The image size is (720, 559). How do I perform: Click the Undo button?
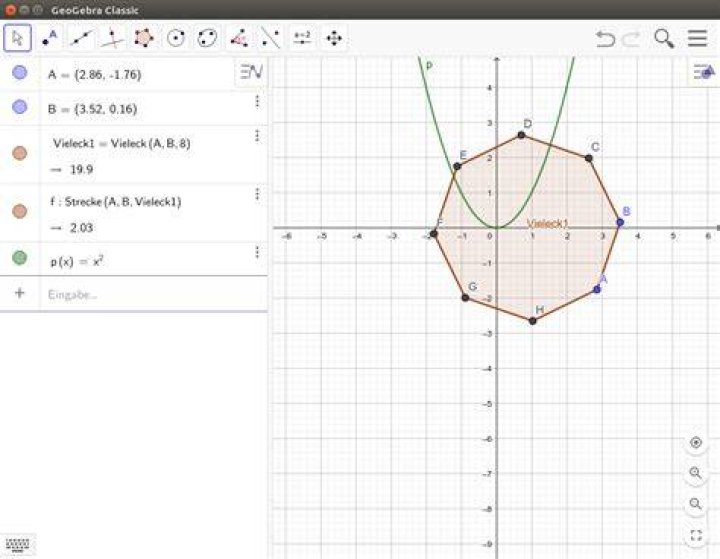(x=605, y=39)
